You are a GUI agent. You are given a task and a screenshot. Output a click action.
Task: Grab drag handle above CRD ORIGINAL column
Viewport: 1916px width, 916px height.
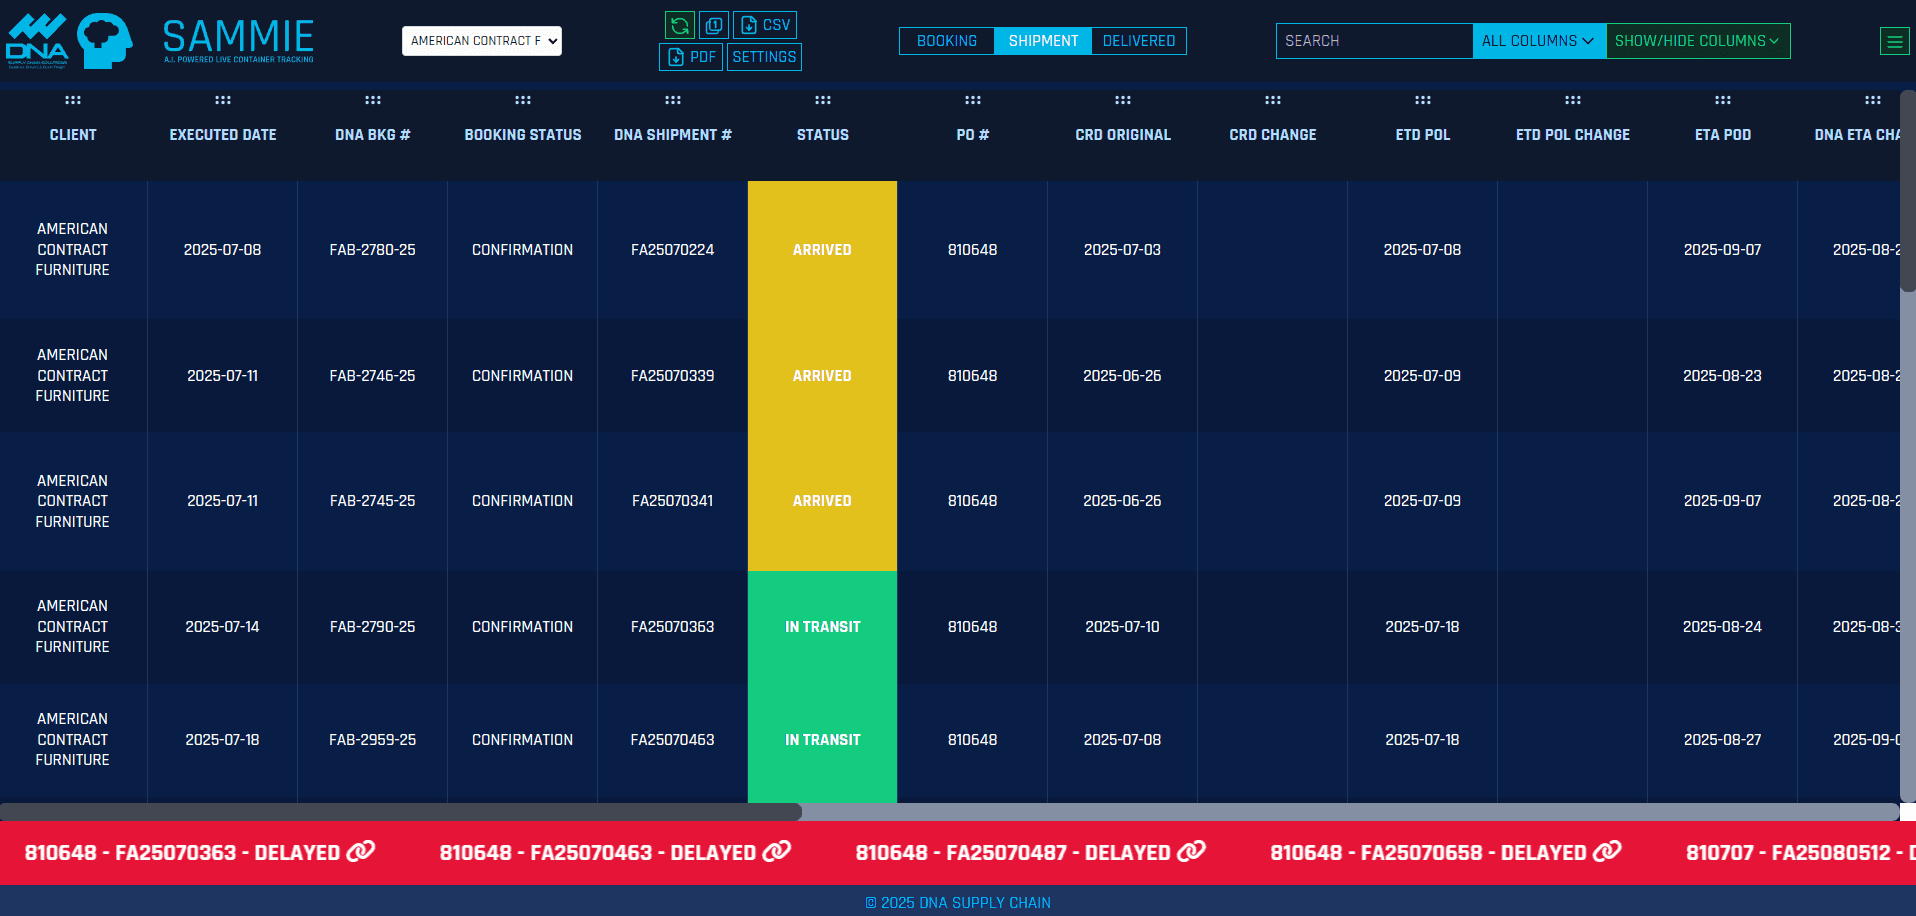pyautogui.click(x=1123, y=100)
